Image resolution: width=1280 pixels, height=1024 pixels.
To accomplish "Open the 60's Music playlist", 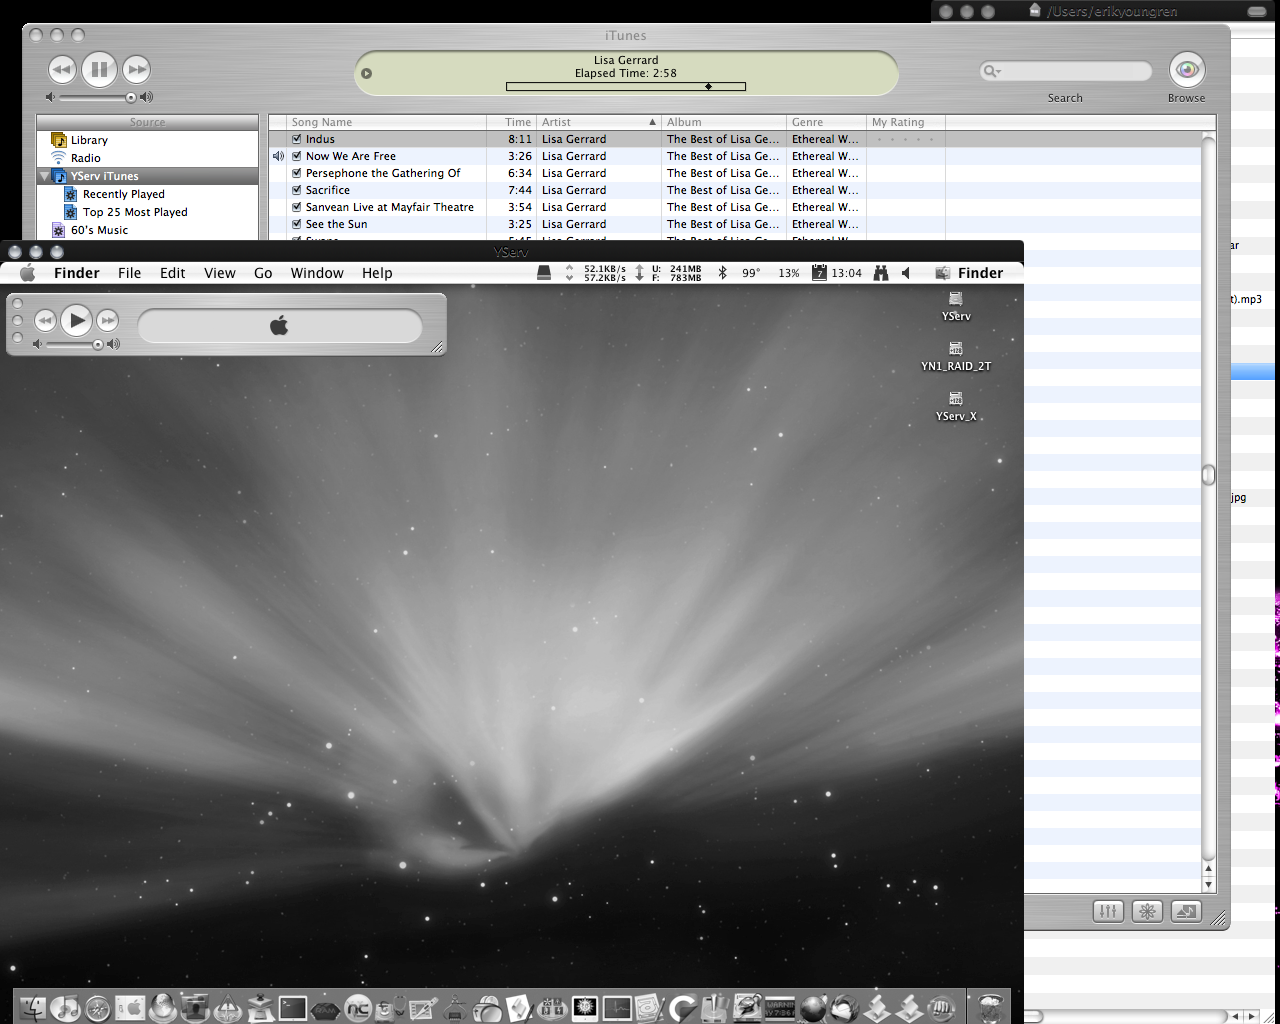I will pos(99,230).
